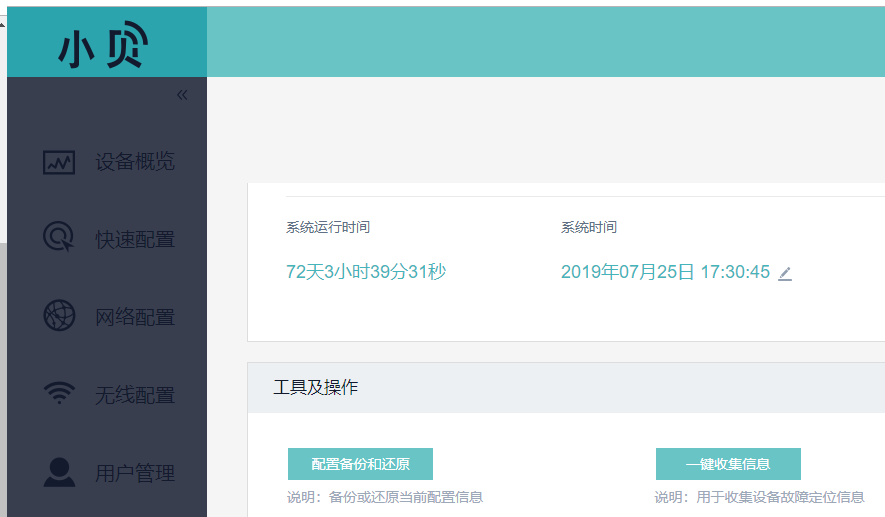This screenshot has width=885, height=517.
Task: Click 系统时间 label
Action: tap(589, 227)
